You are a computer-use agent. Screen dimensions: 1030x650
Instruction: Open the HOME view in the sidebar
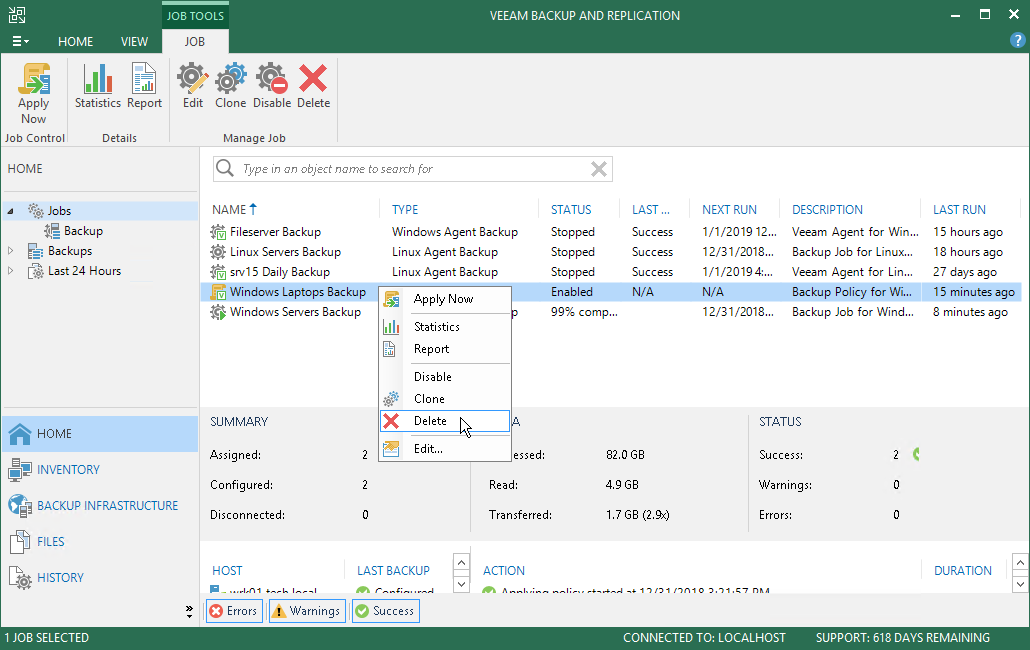coord(100,434)
